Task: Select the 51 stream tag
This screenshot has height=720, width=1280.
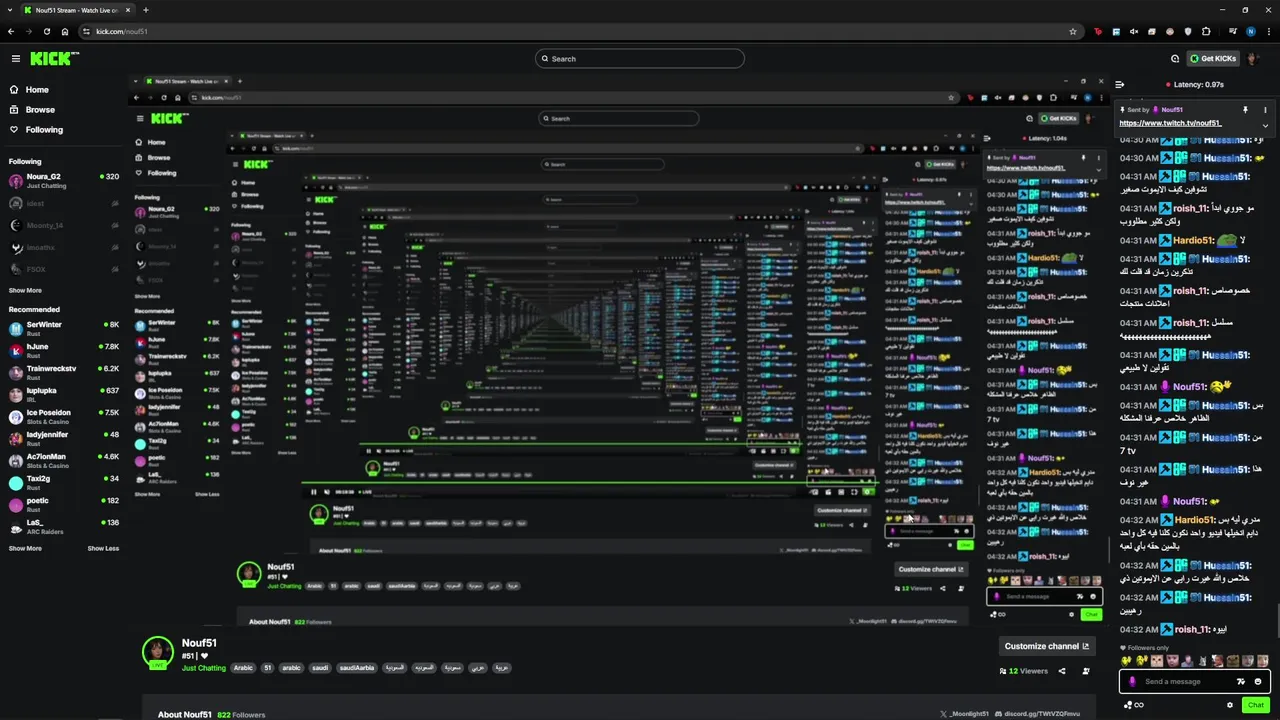Action: (x=267, y=668)
